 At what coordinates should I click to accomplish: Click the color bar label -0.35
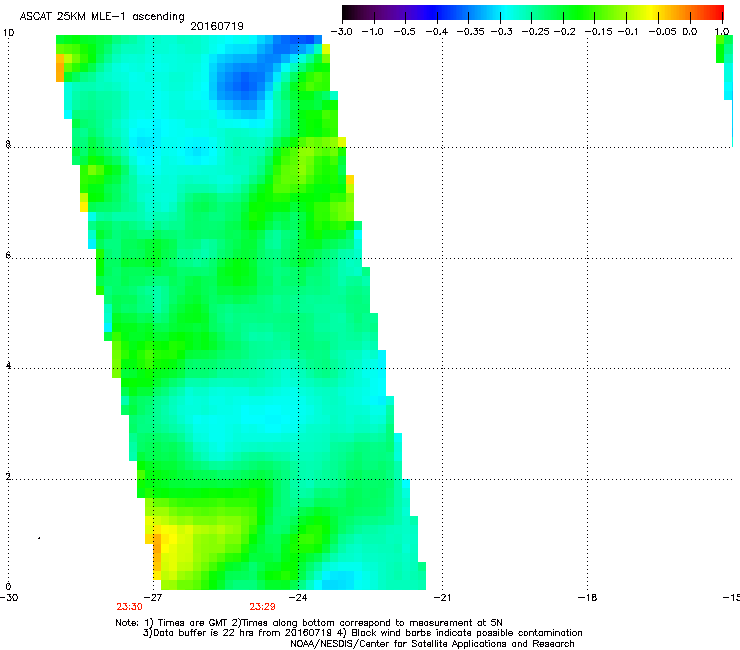point(471,32)
